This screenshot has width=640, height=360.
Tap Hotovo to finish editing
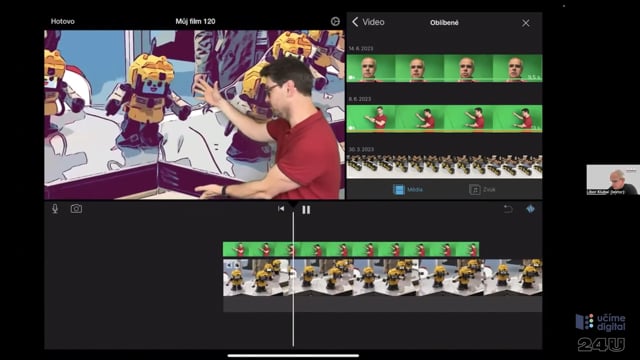[x=62, y=21]
